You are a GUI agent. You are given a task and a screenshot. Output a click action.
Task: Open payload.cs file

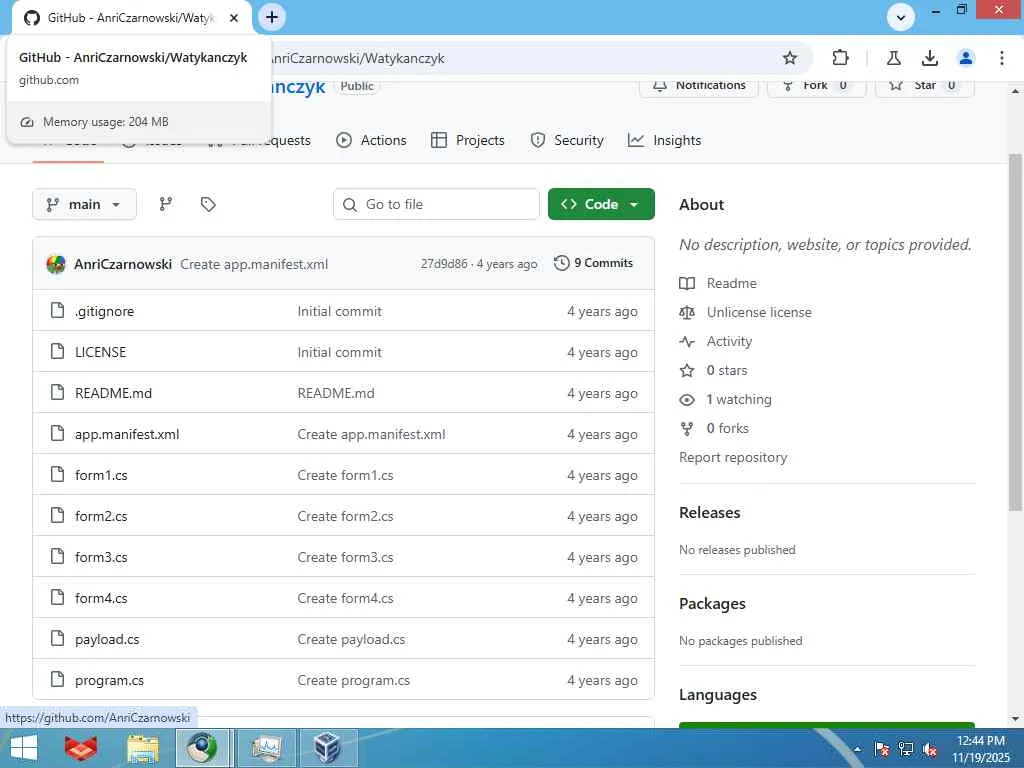pos(107,639)
